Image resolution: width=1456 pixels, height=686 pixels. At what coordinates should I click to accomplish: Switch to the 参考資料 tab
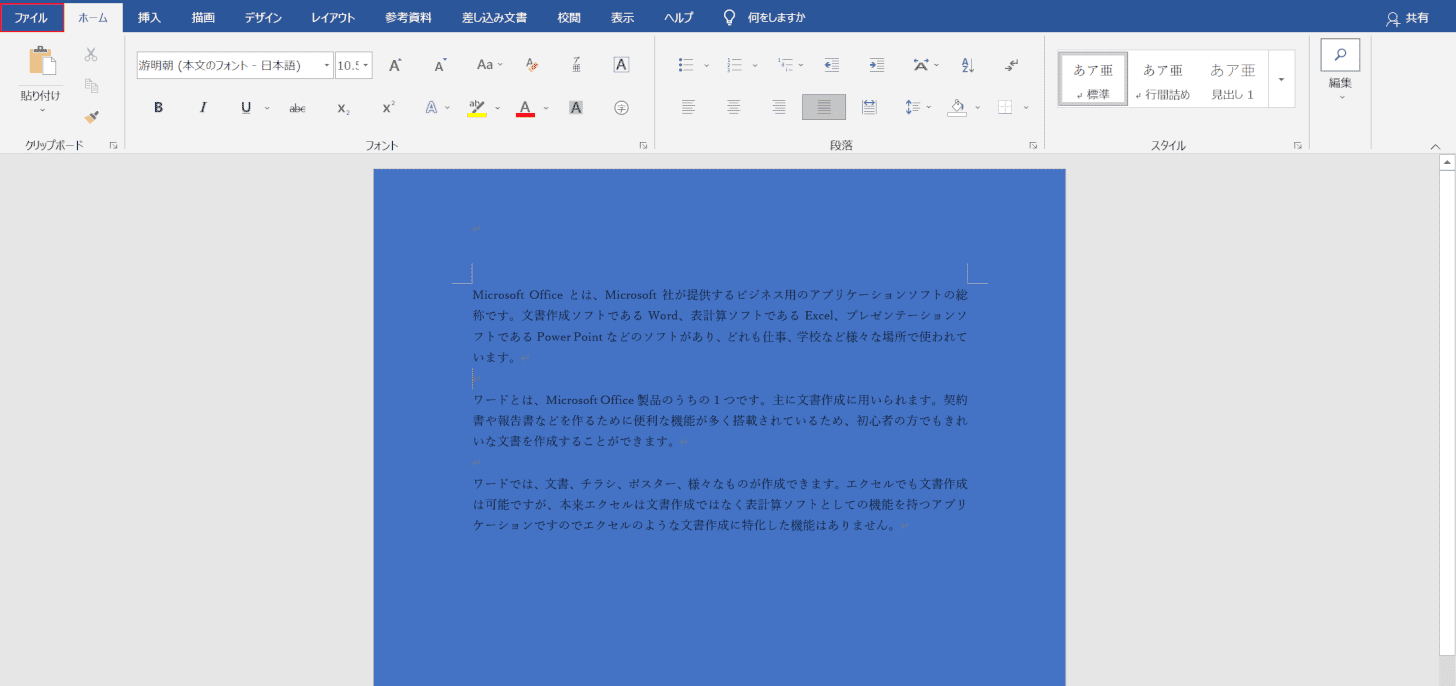[x=408, y=17]
